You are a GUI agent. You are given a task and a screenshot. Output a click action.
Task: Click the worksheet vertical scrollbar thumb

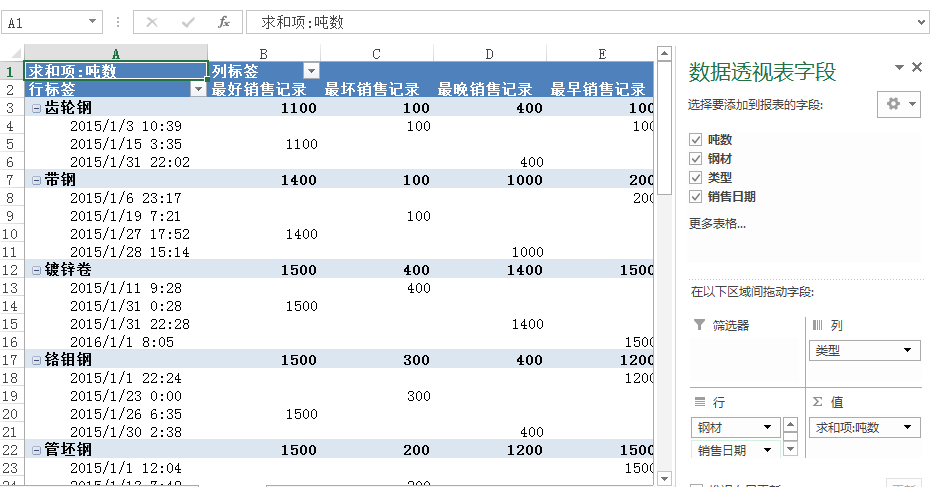click(x=665, y=127)
